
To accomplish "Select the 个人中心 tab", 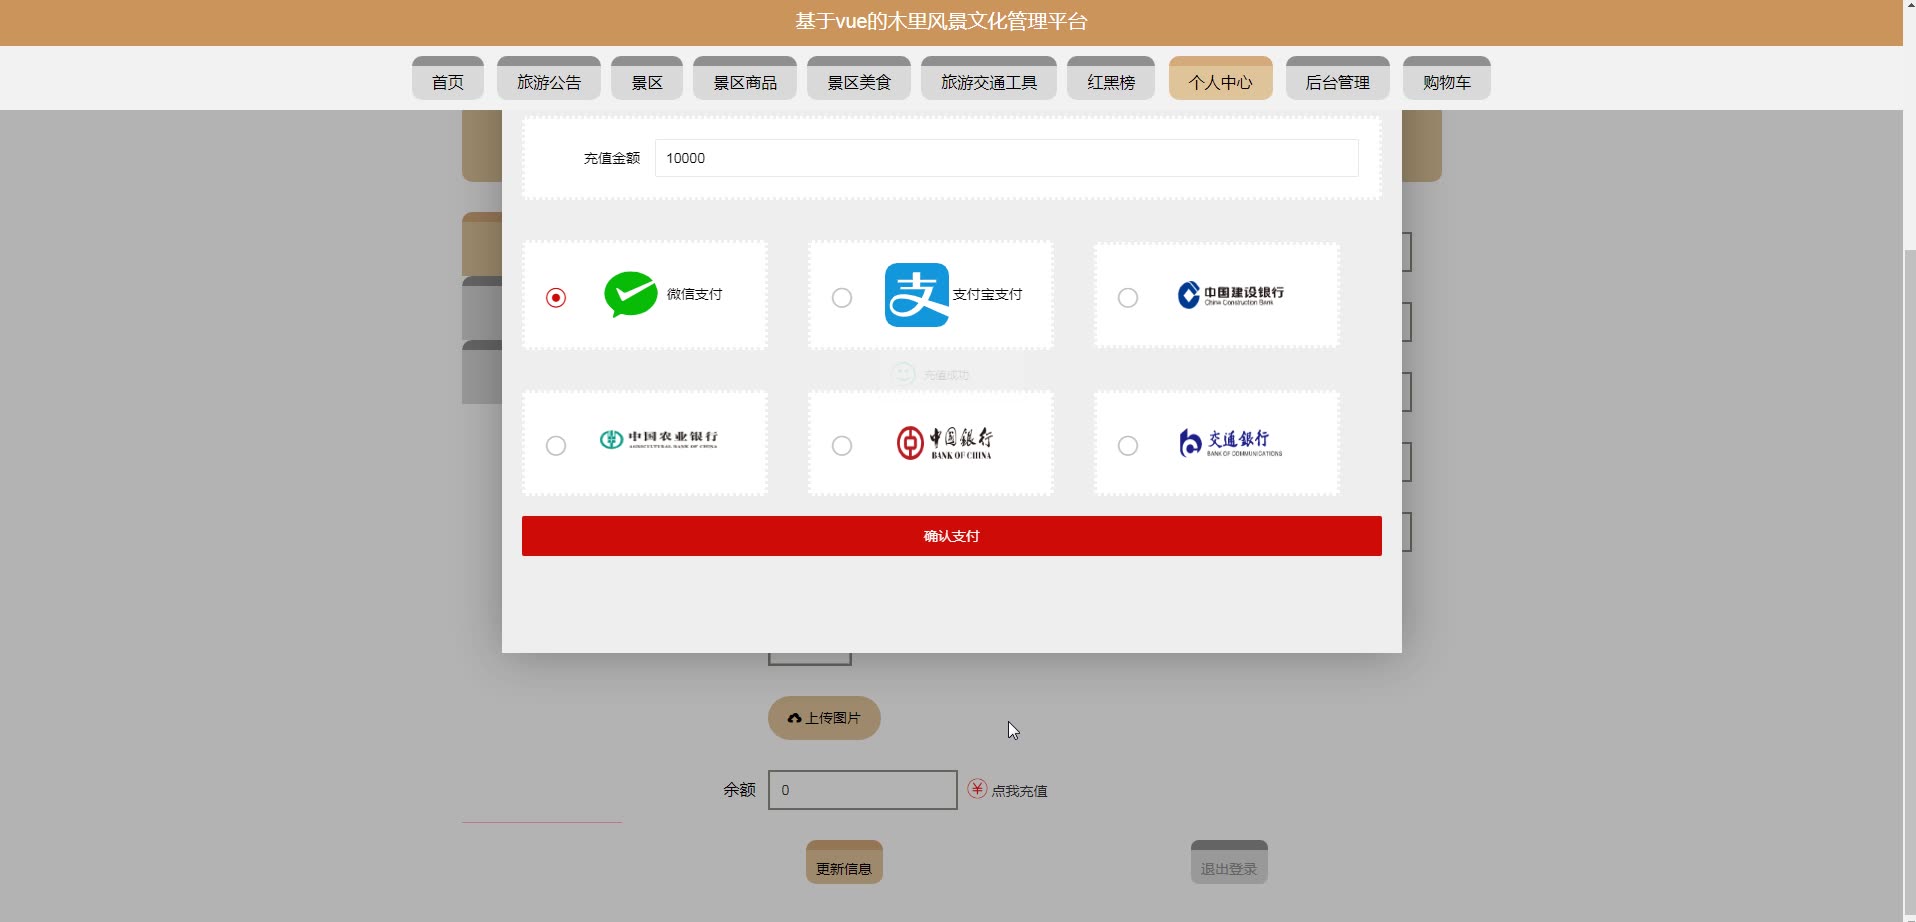I will (1221, 79).
